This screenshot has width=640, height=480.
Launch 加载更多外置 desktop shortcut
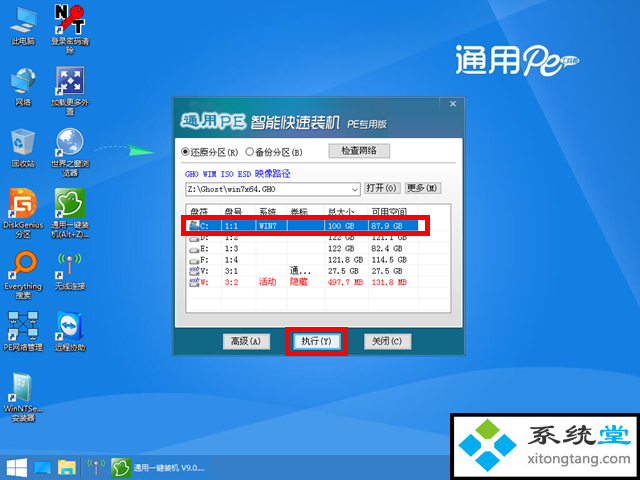pos(70,91)
